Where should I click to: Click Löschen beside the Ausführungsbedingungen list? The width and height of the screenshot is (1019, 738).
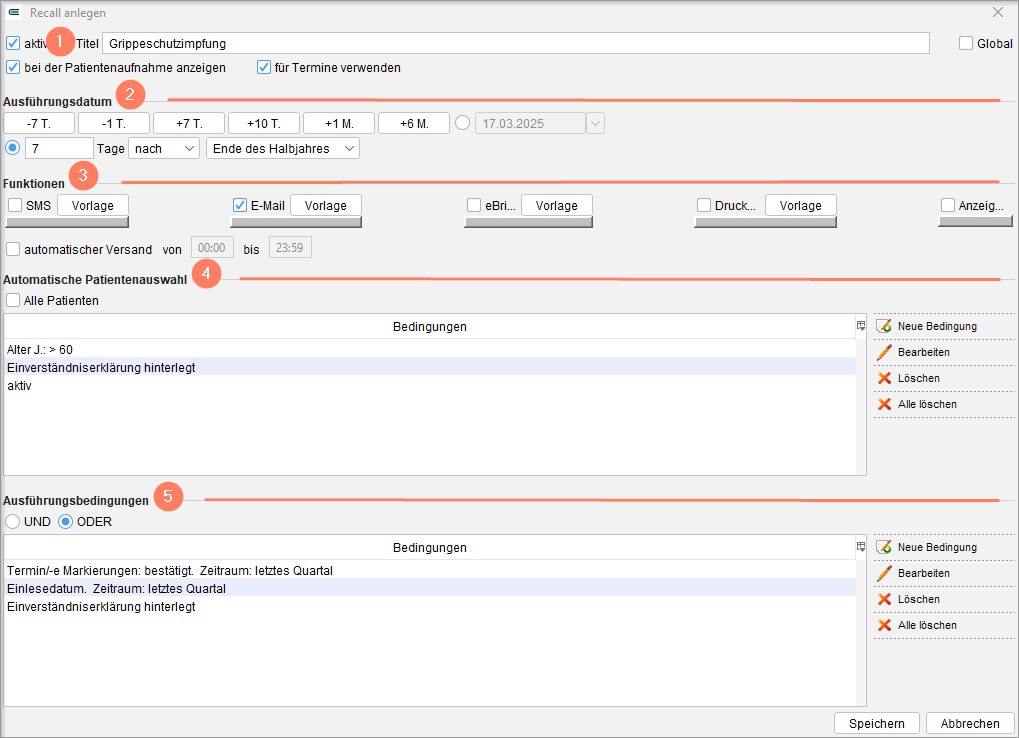pyautogui.click(x=909, y=599)
